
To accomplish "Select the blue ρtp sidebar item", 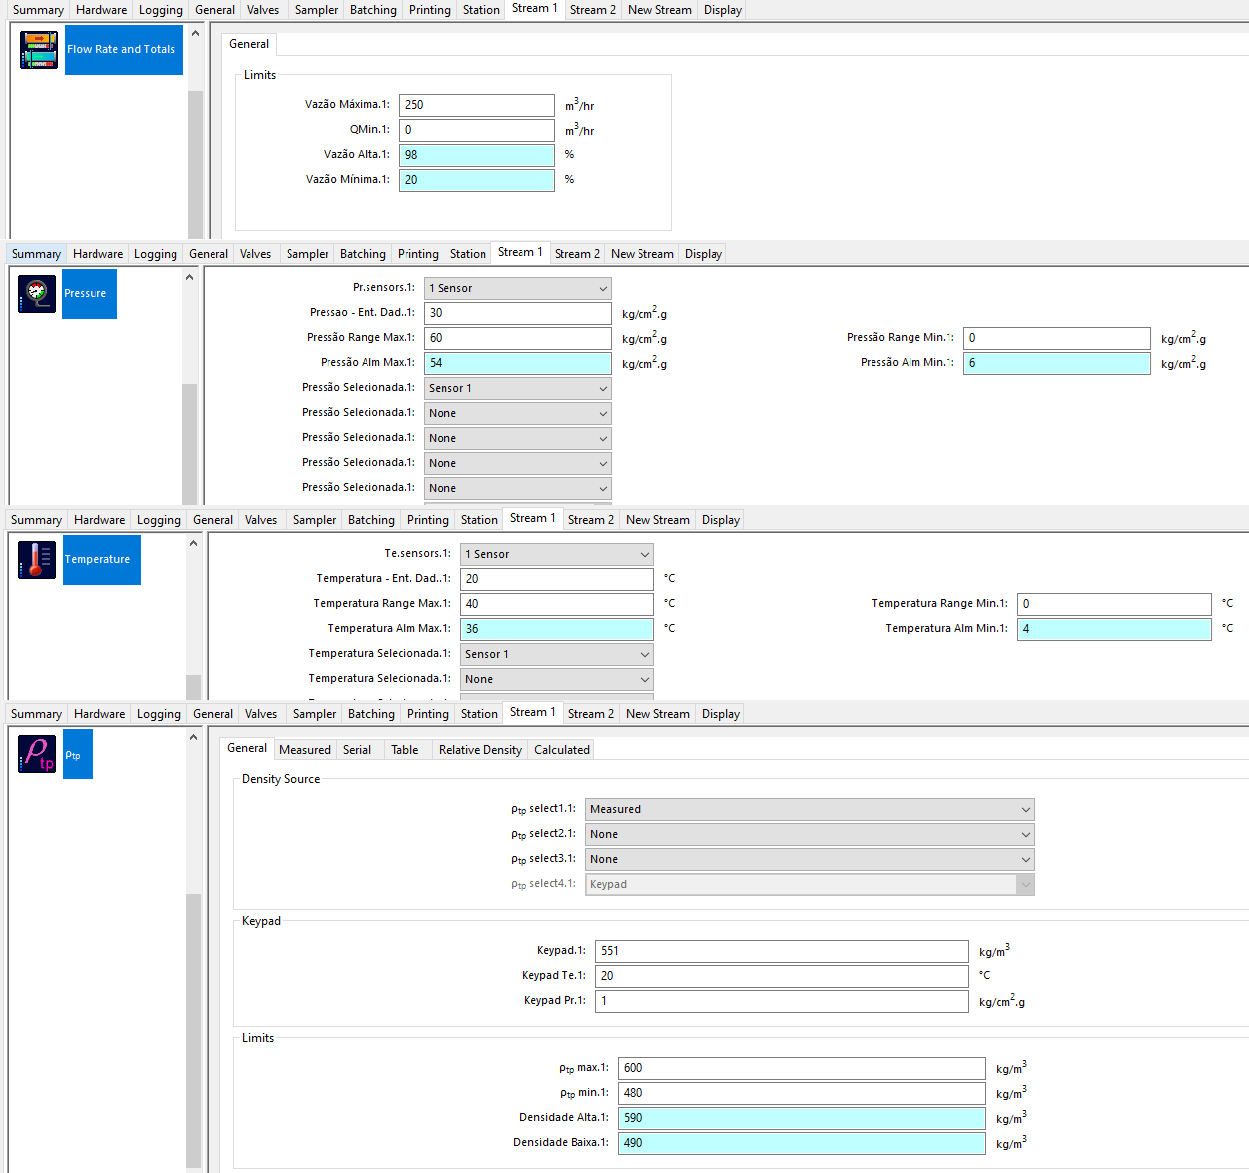I will (x=78, y=754).
